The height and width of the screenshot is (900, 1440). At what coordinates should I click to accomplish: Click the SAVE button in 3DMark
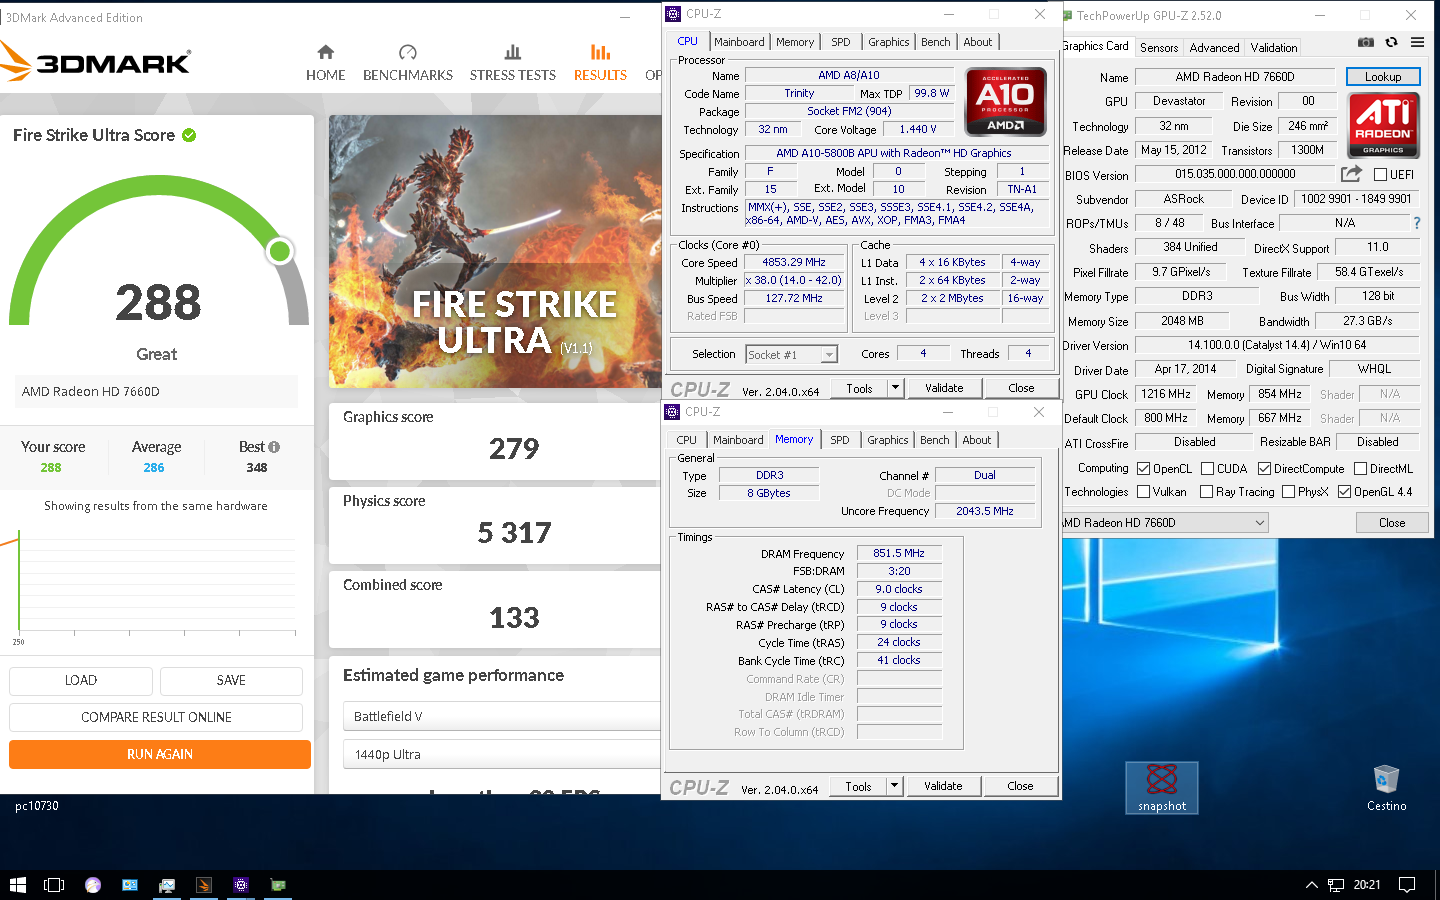pyautogui.click(x=231, y=680)
